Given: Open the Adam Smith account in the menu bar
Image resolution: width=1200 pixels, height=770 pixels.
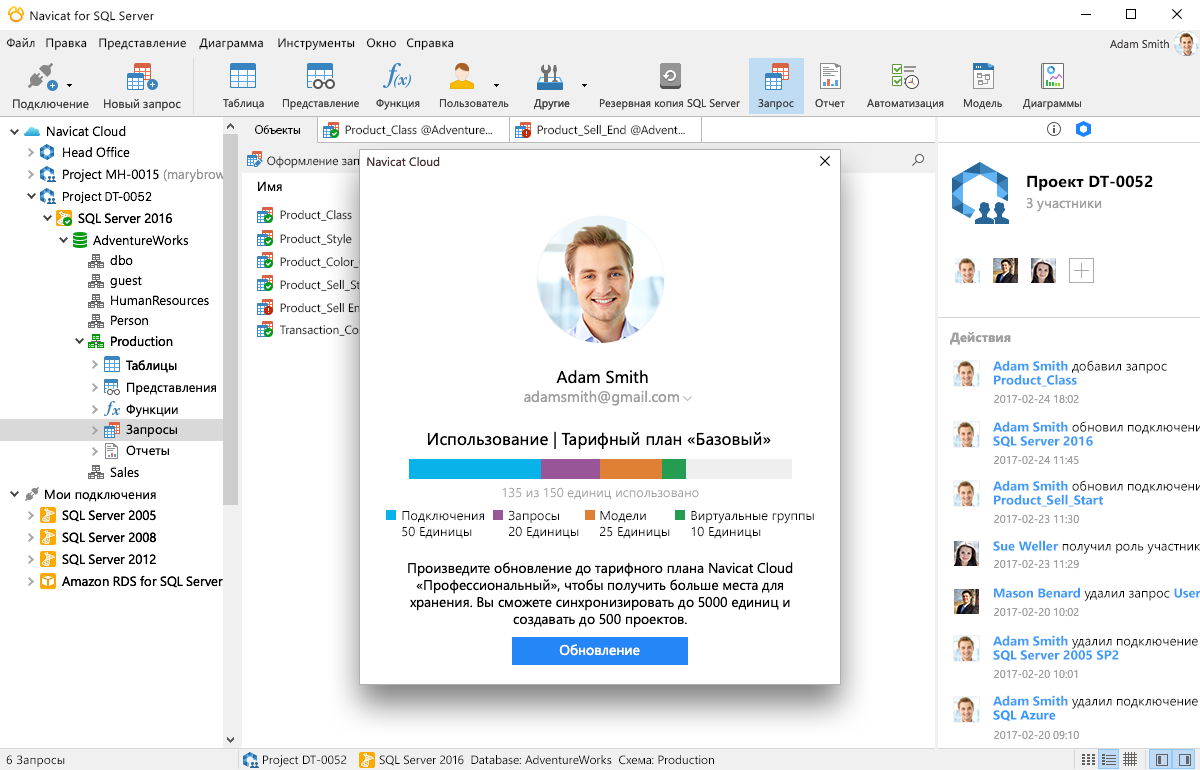Looking at the screenshot, I should point(1151,44).
